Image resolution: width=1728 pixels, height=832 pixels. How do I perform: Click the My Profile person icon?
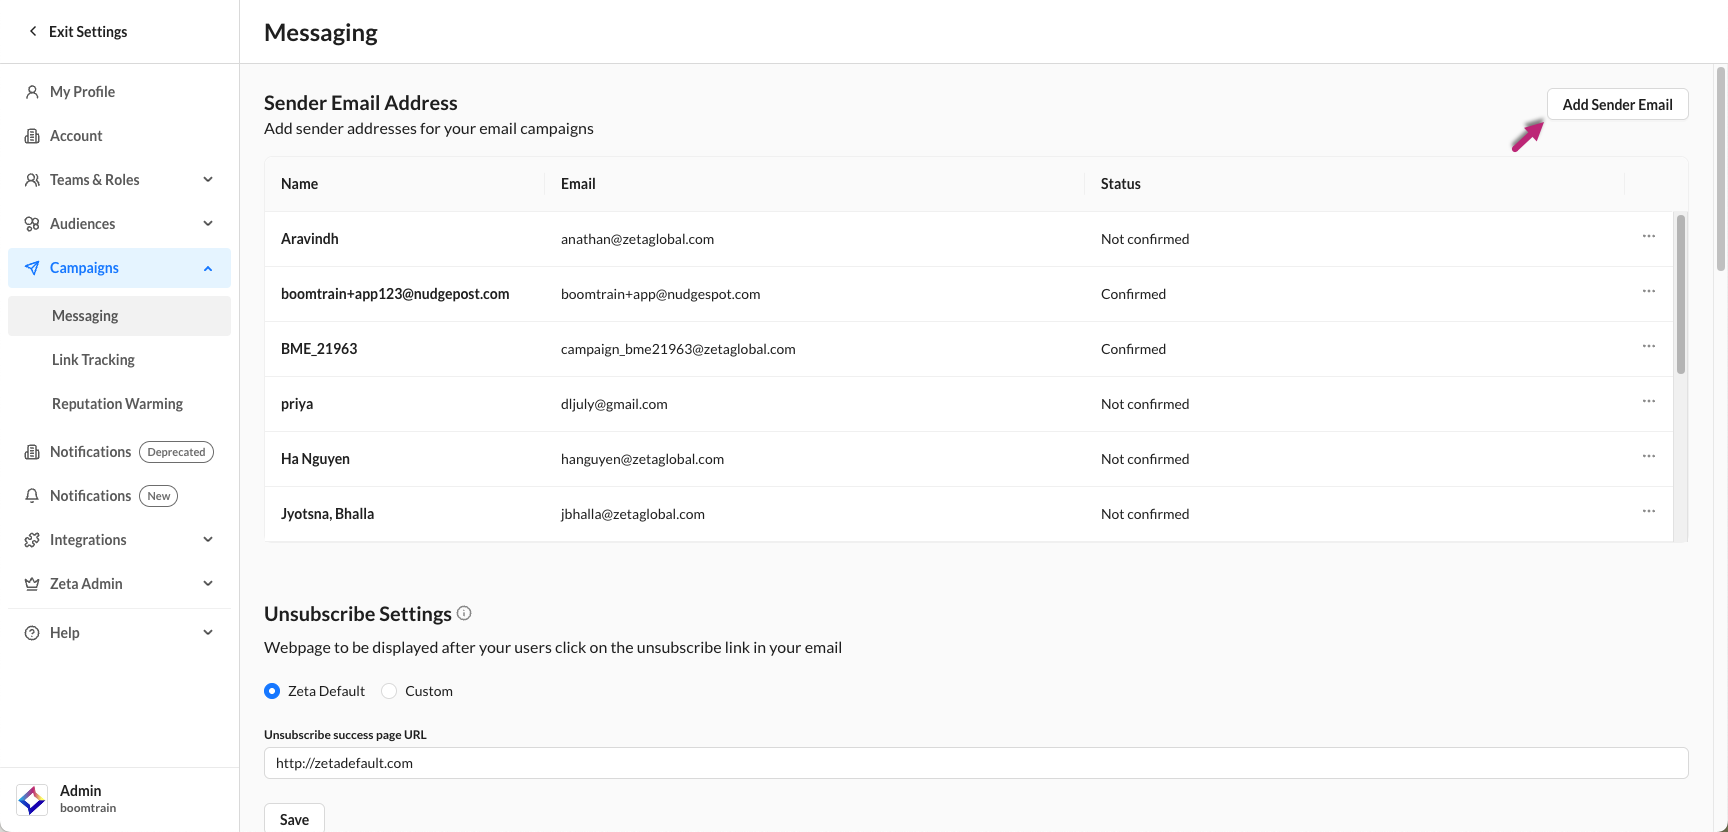tap(32, 92)
